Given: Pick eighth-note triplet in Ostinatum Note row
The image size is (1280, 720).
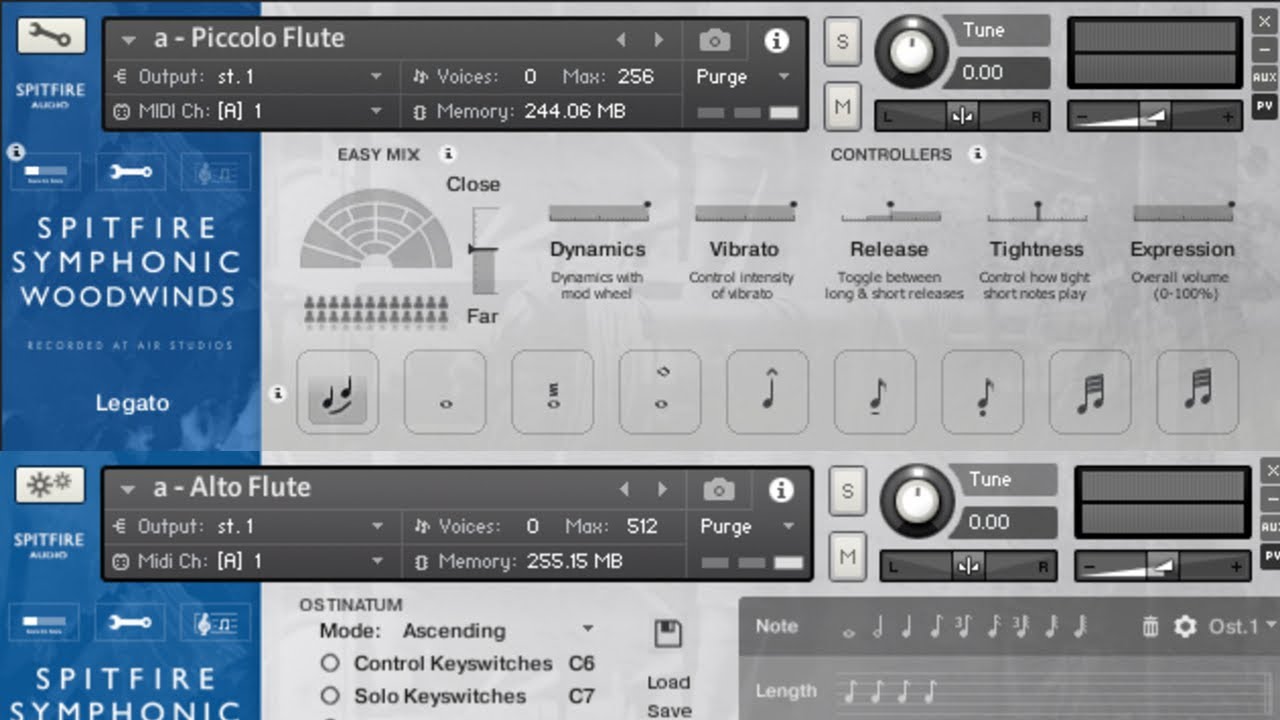Looking at the screenshot, I should pyautogui.click(x=963, y=627).
